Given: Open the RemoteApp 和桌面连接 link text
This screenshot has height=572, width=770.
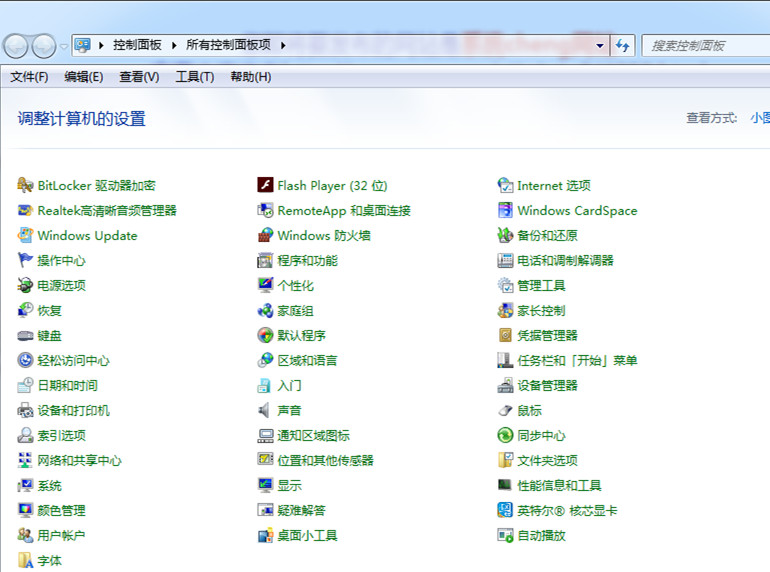Looking at the screenshot, I should coord(344,211).
